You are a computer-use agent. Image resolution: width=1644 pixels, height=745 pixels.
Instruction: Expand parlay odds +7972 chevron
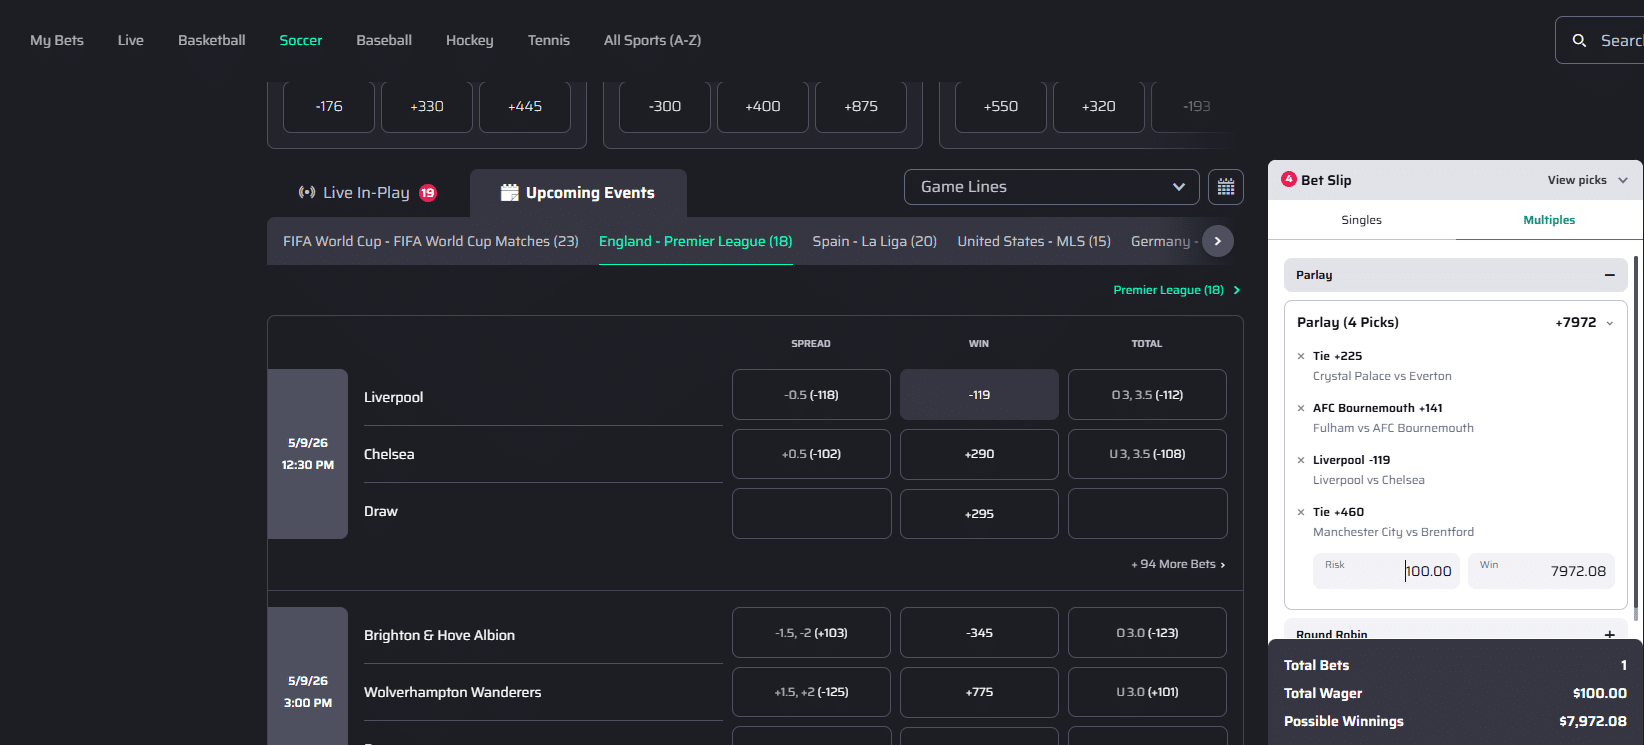tap(1610, 323)
